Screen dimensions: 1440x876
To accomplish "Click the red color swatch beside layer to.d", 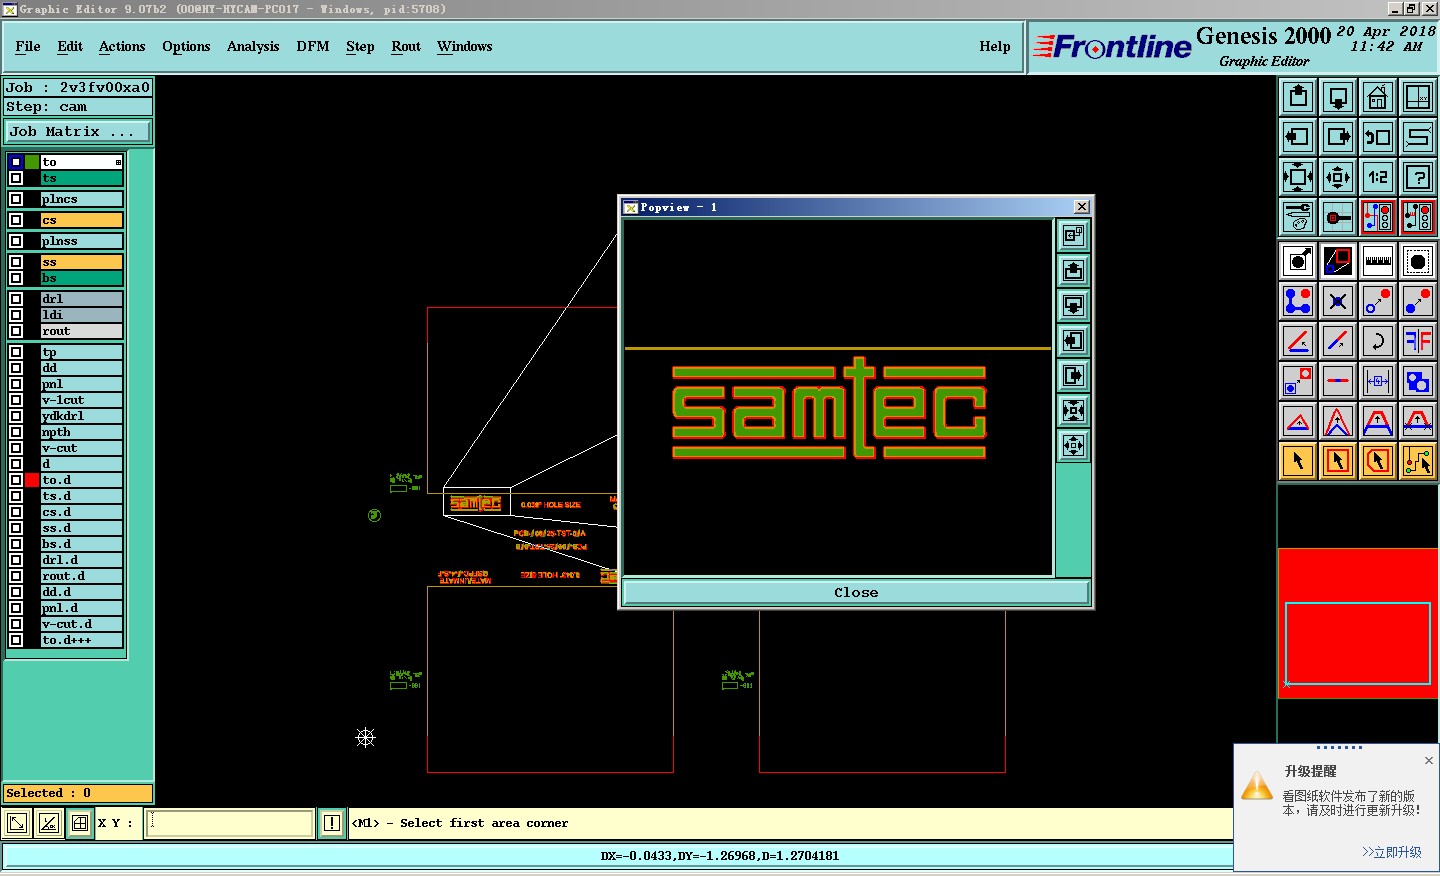I will [32, 480].
